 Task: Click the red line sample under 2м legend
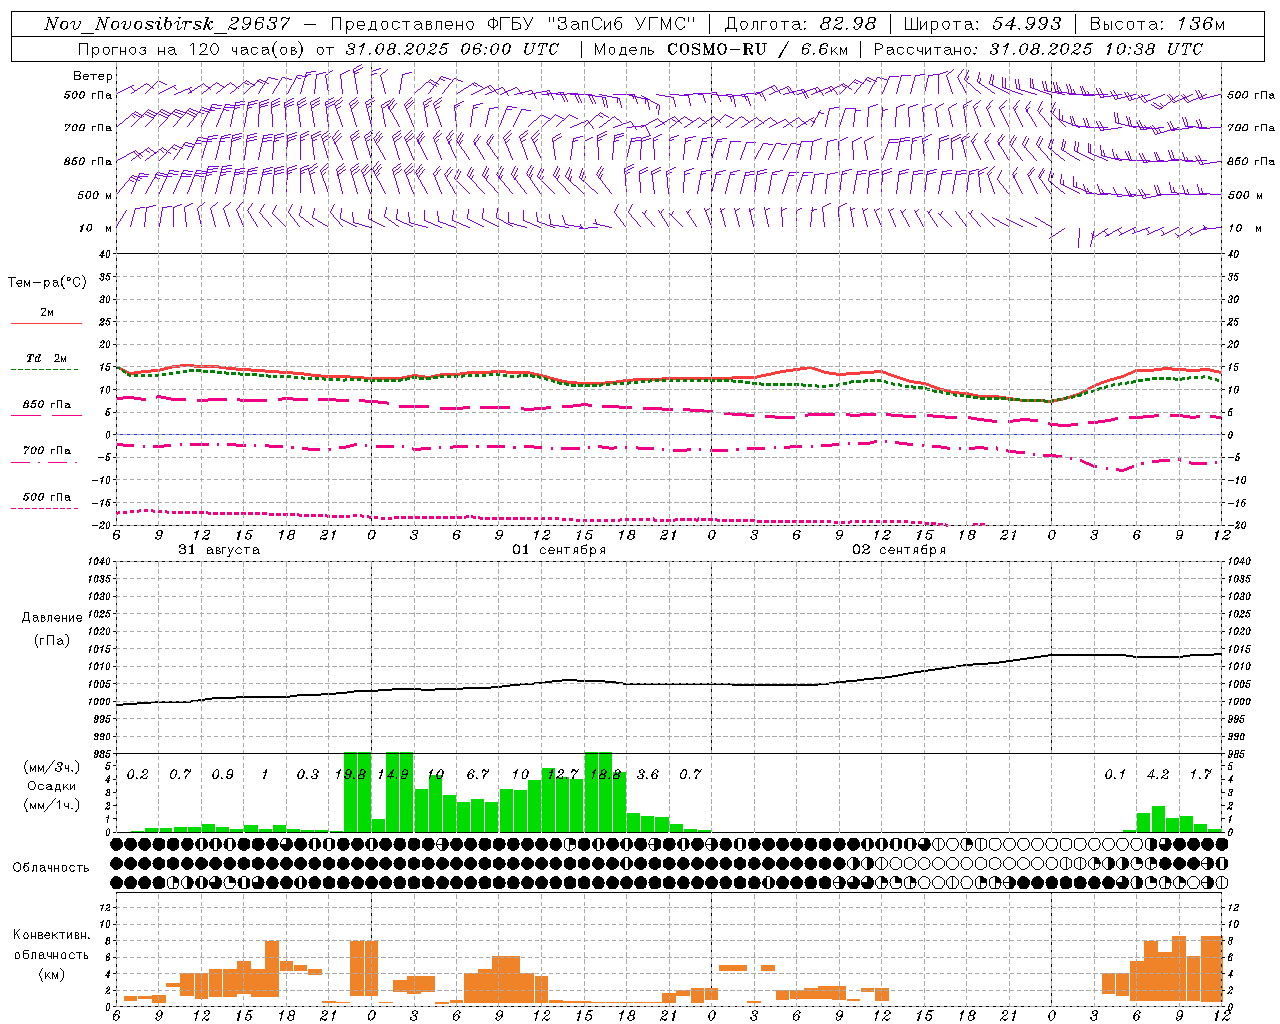coord(46,323)
